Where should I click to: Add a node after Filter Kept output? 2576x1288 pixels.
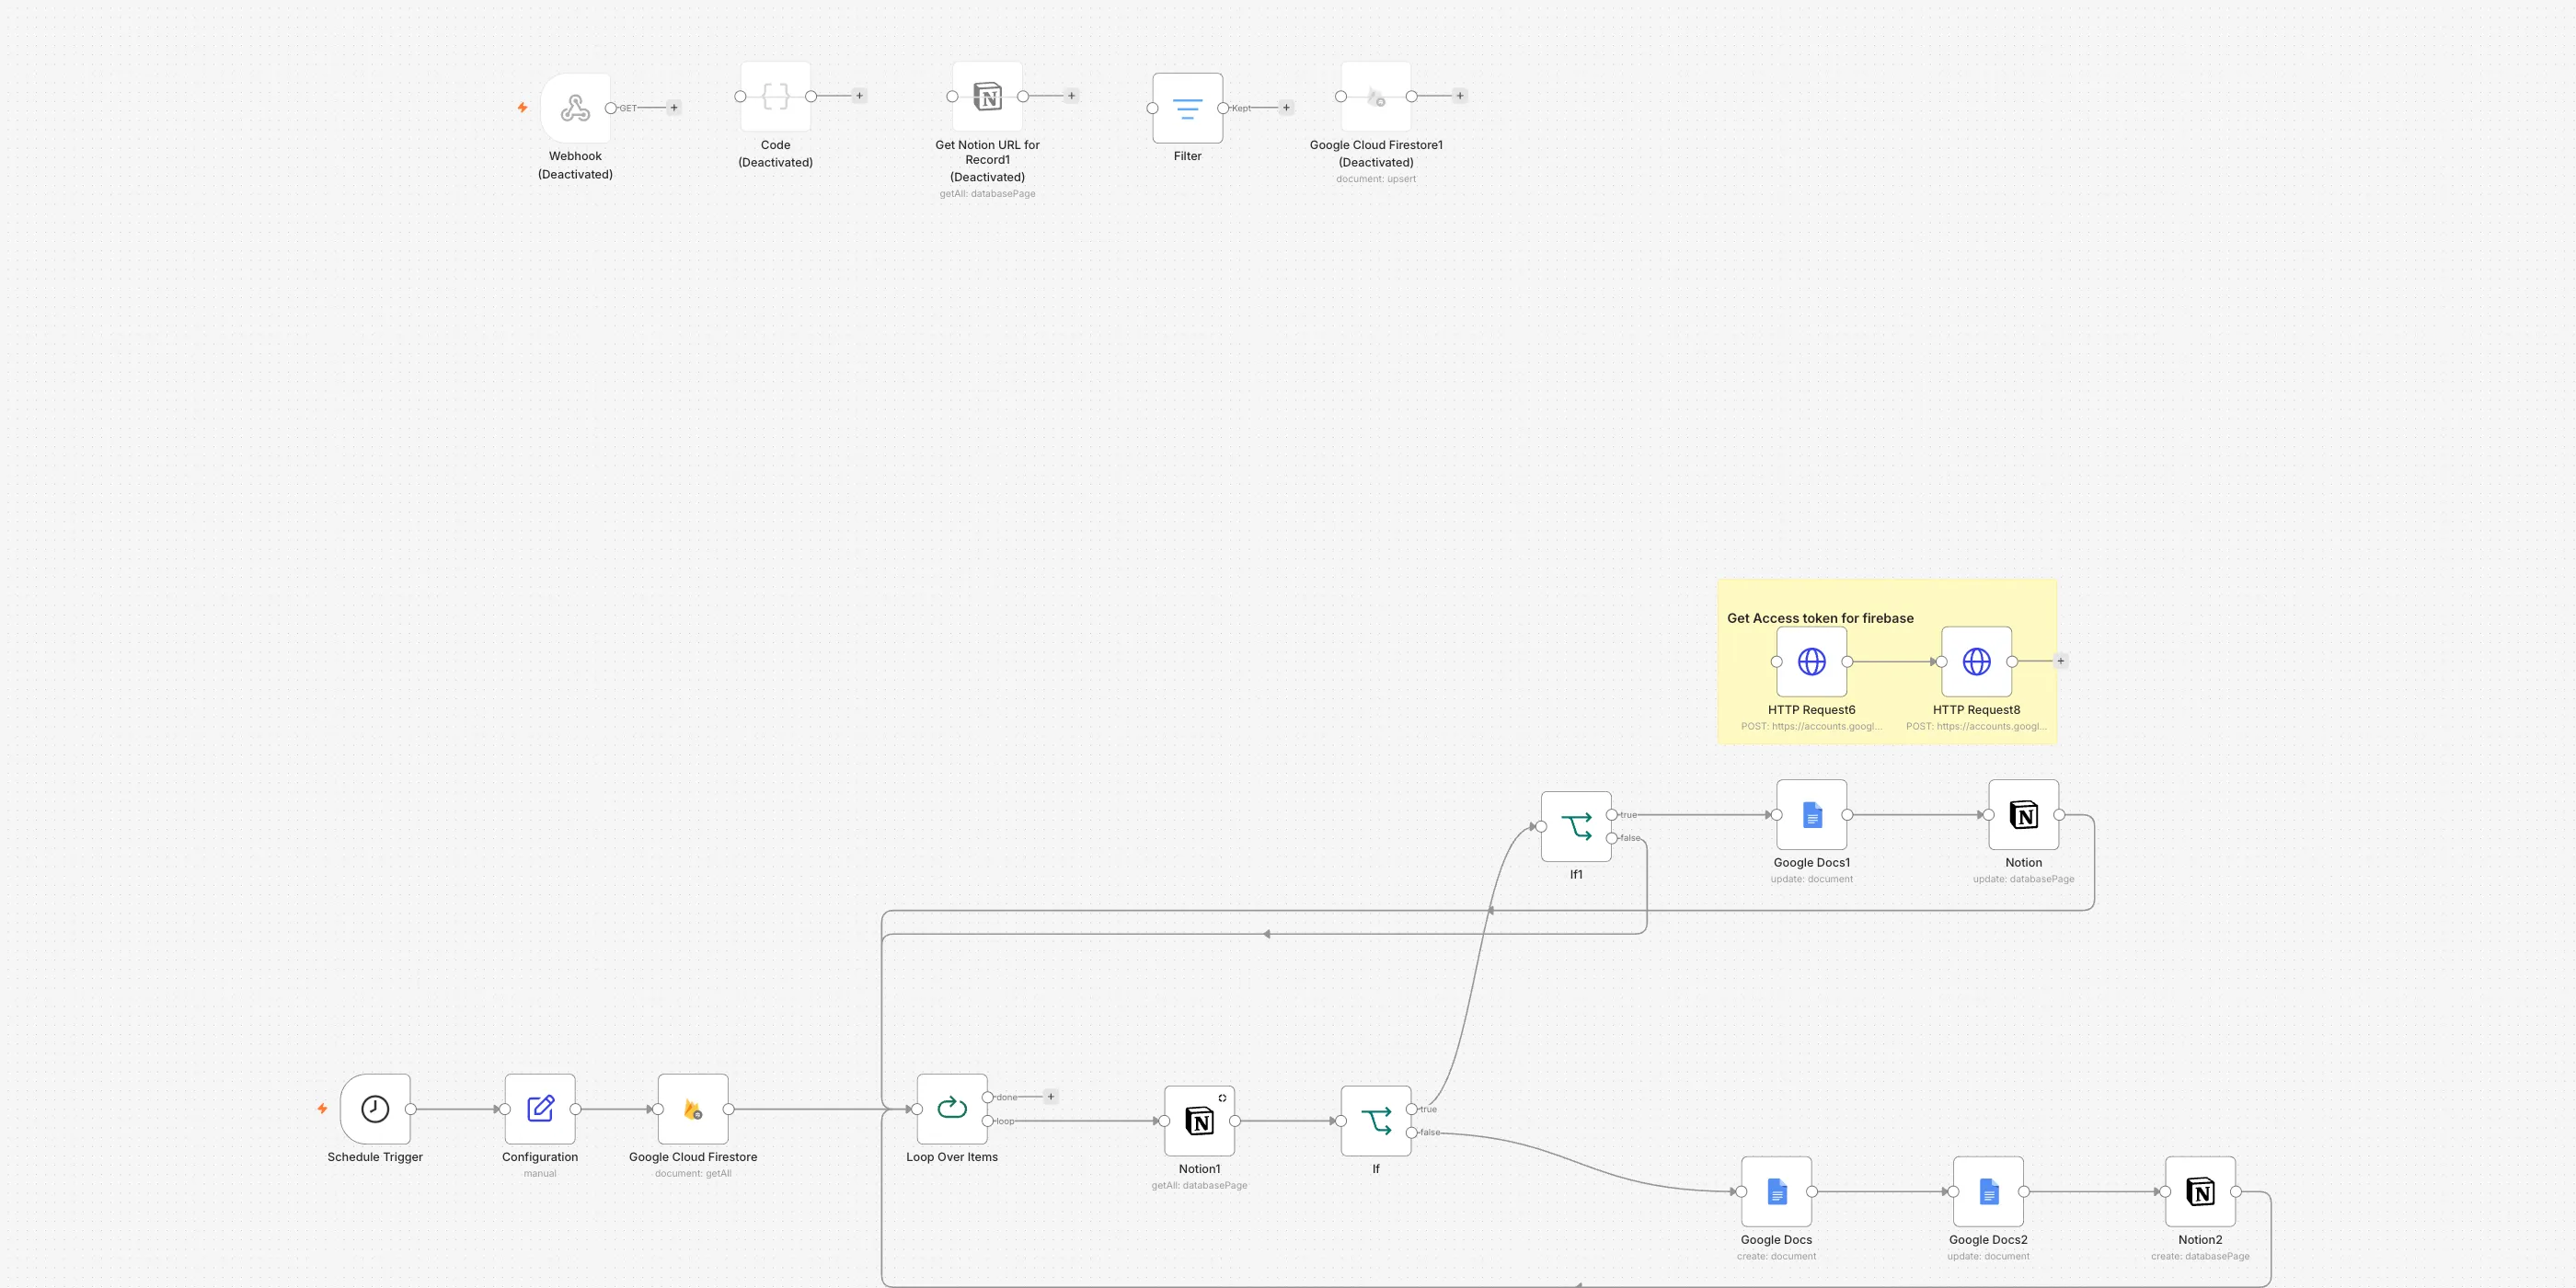[1286, 108]
